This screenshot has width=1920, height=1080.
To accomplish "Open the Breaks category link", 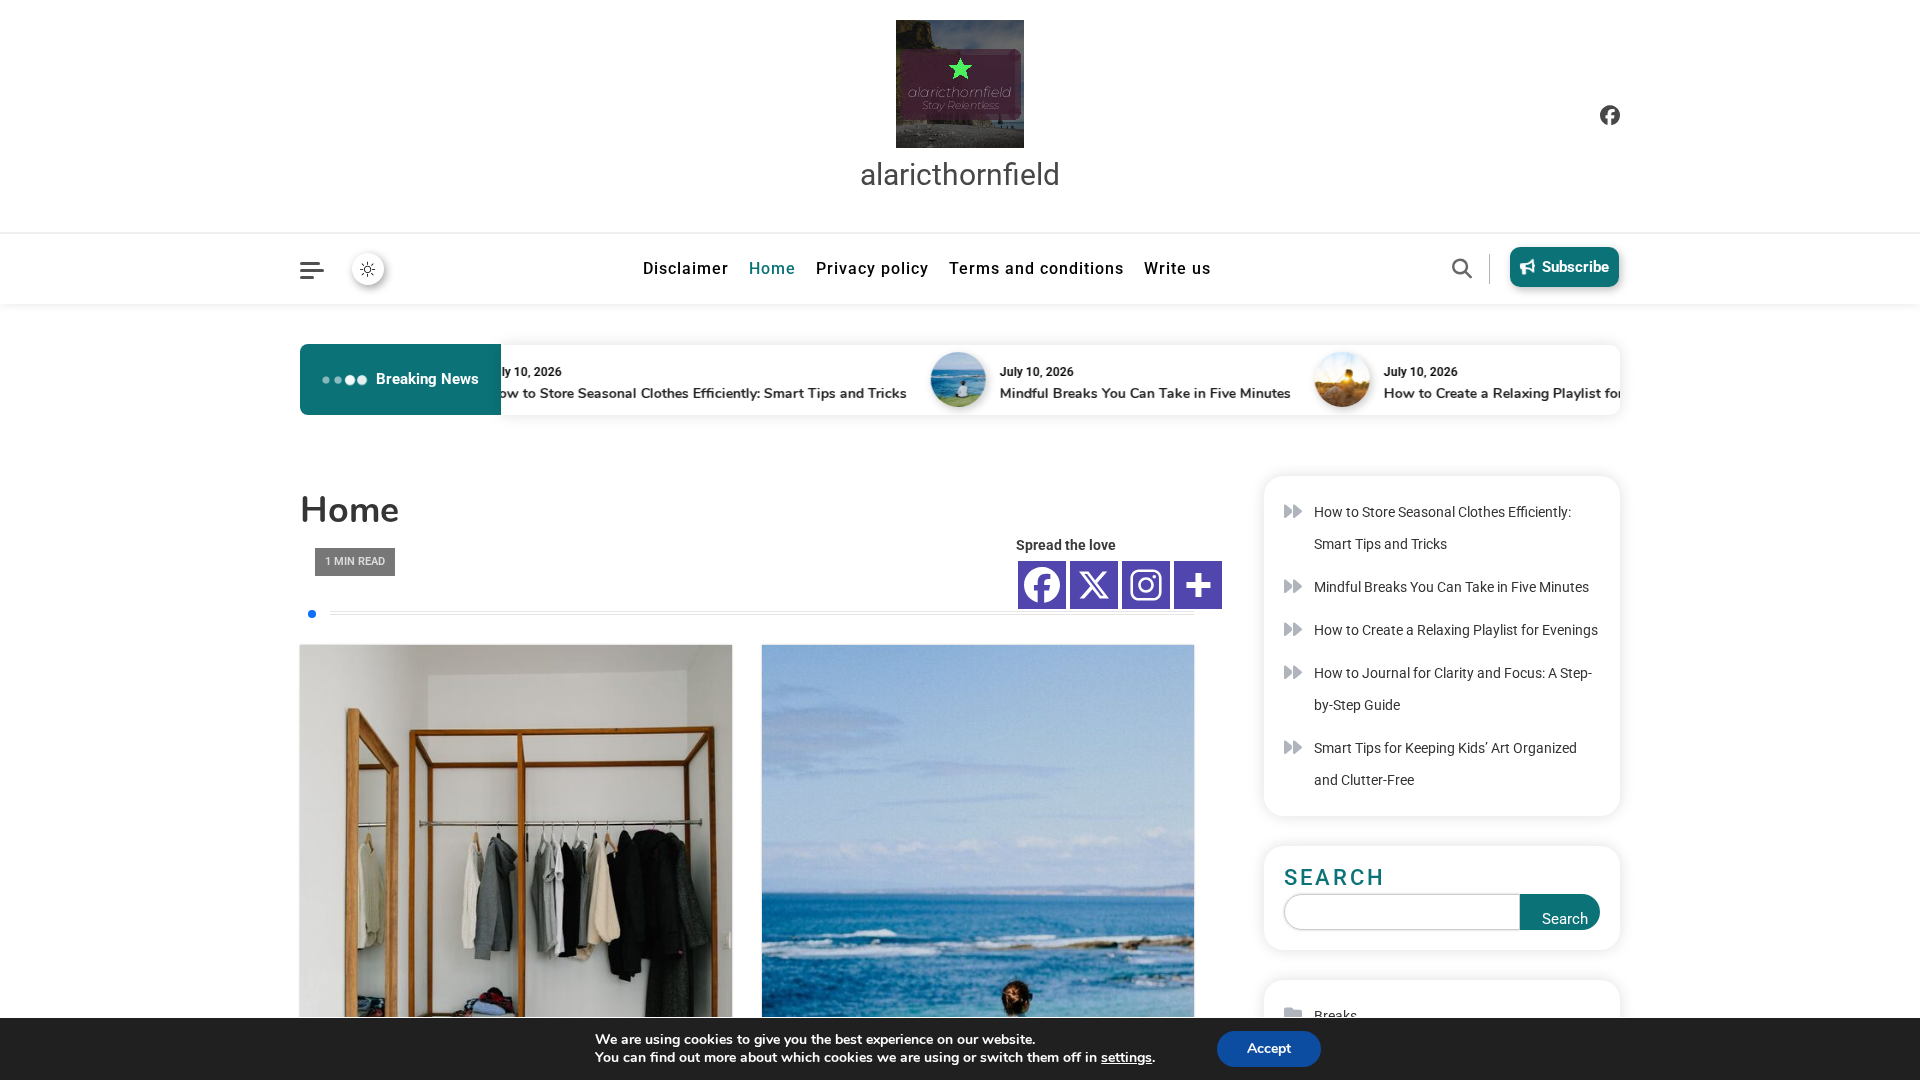I will pos(1335,1013).
